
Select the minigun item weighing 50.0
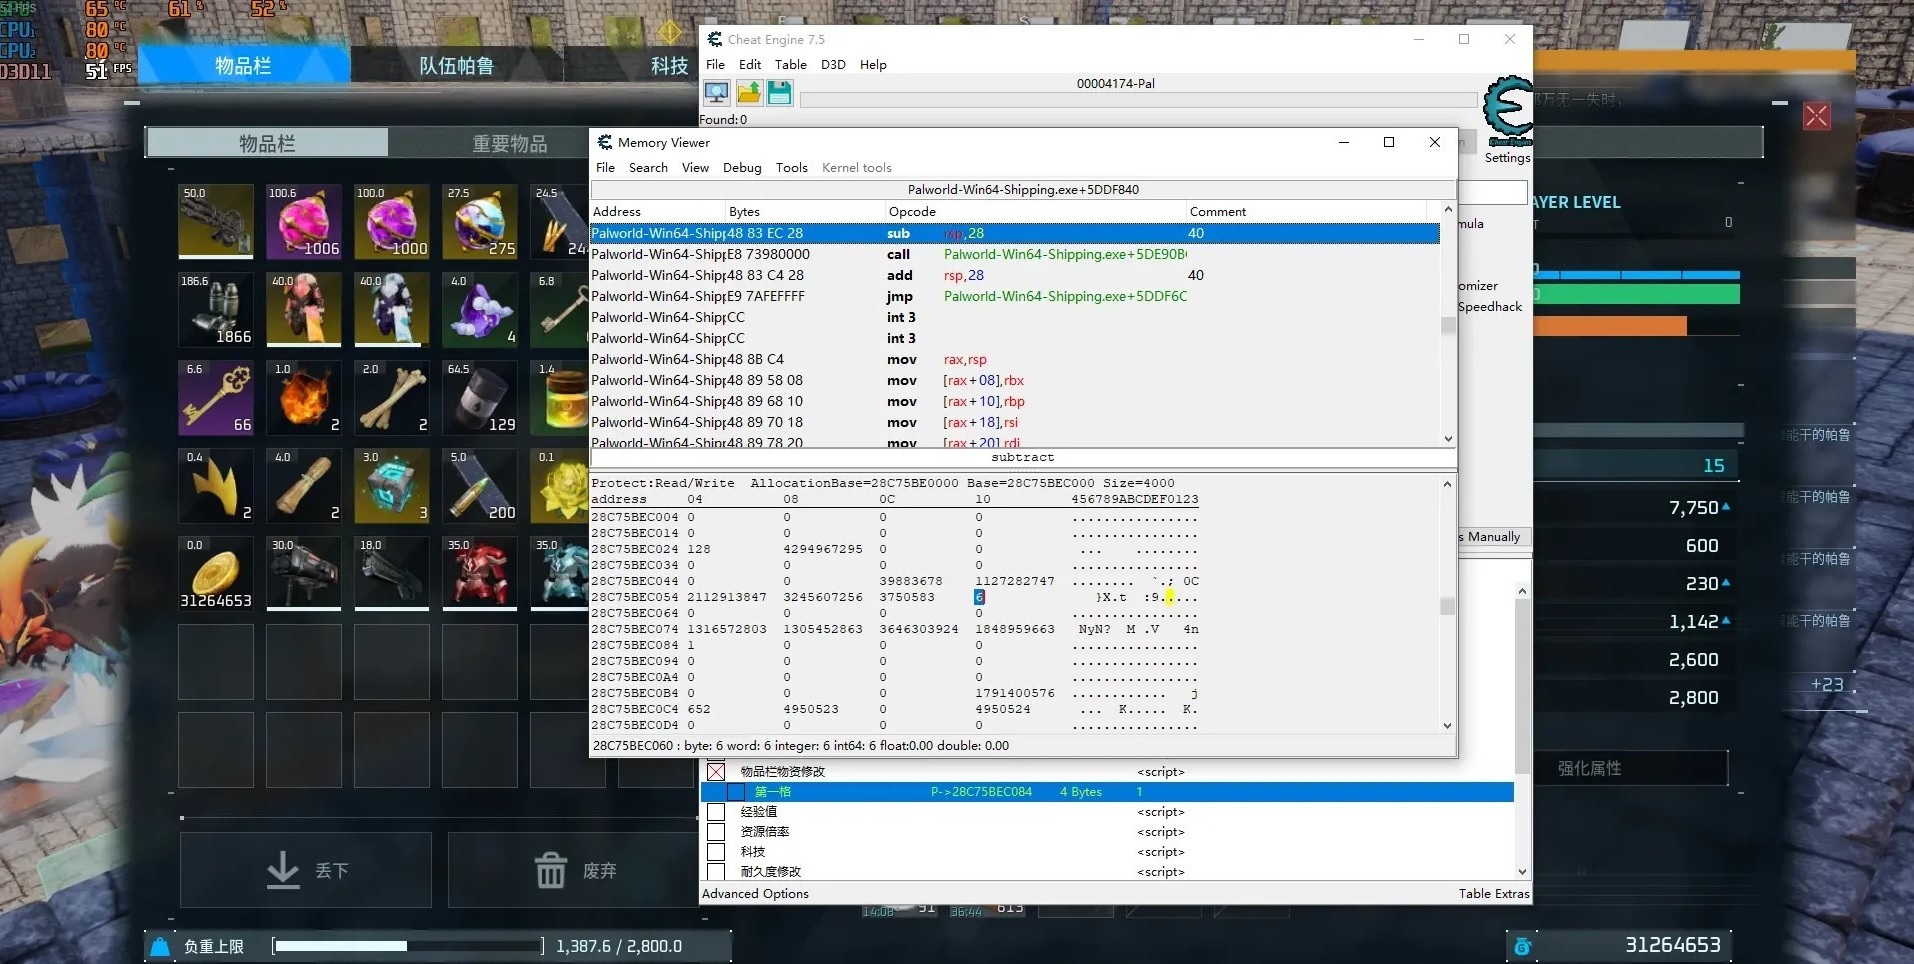(x=216, y=222)
